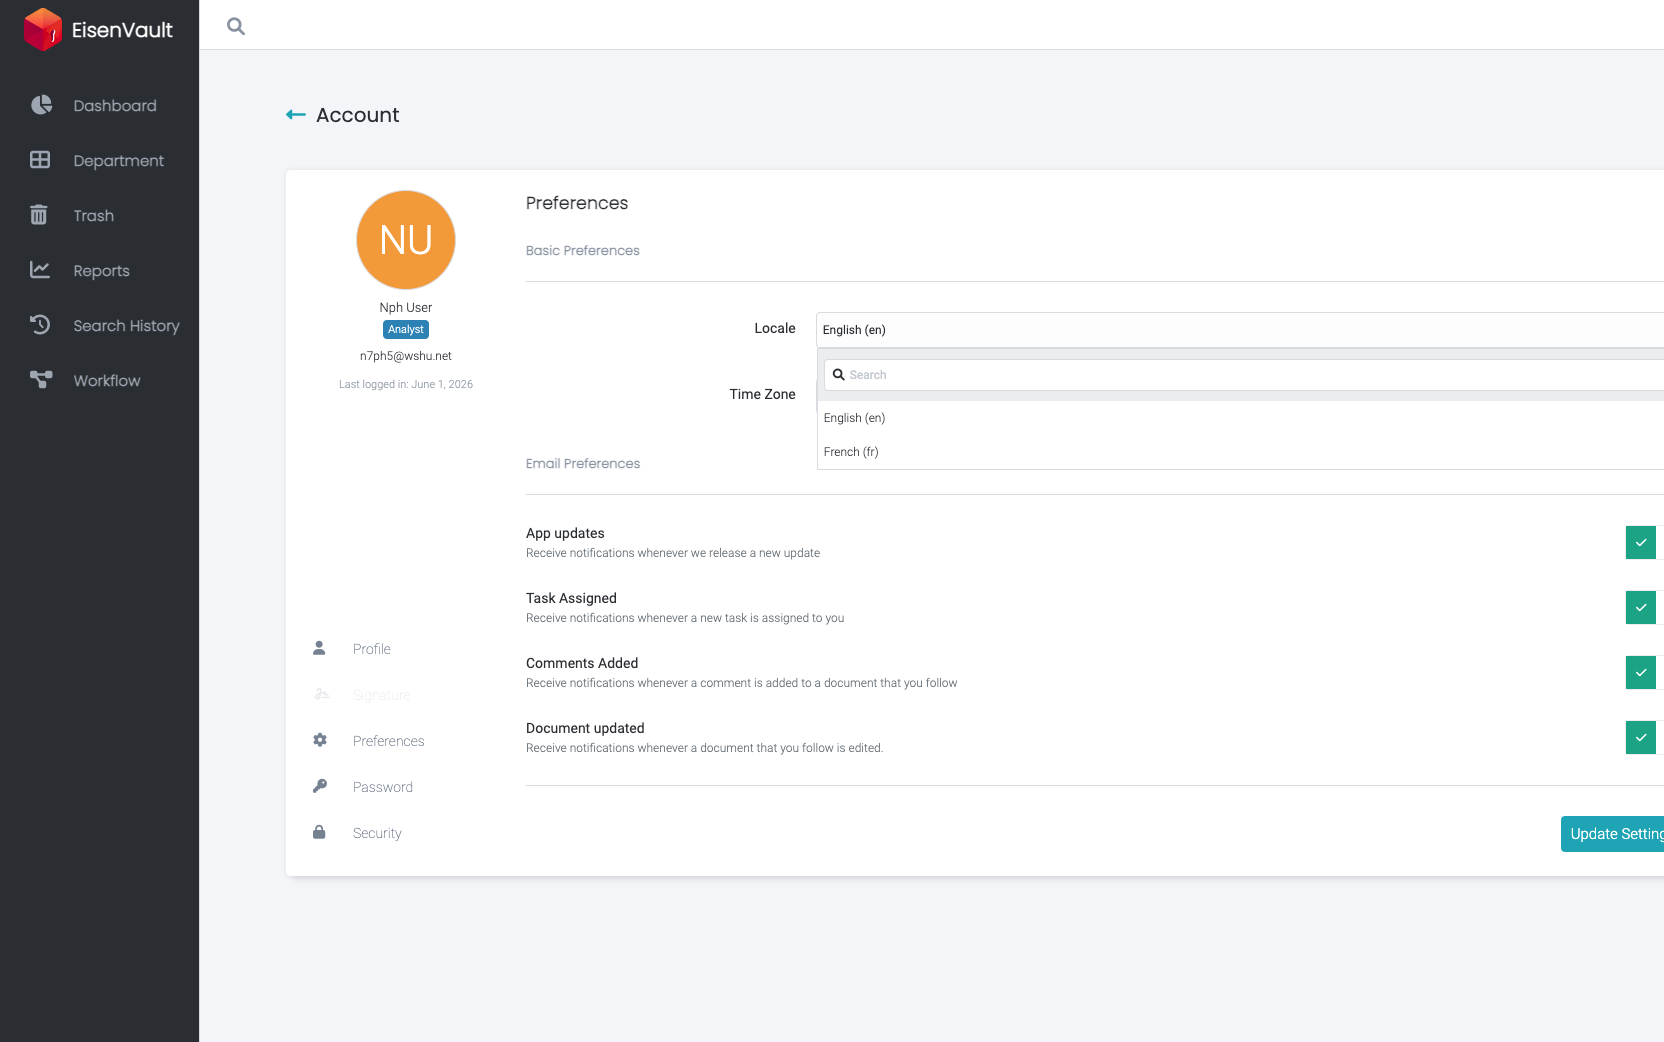The height and width of the screenshot is (1042, 1664).
Task: Click the Trash bin icon
Action: (39, 215)
